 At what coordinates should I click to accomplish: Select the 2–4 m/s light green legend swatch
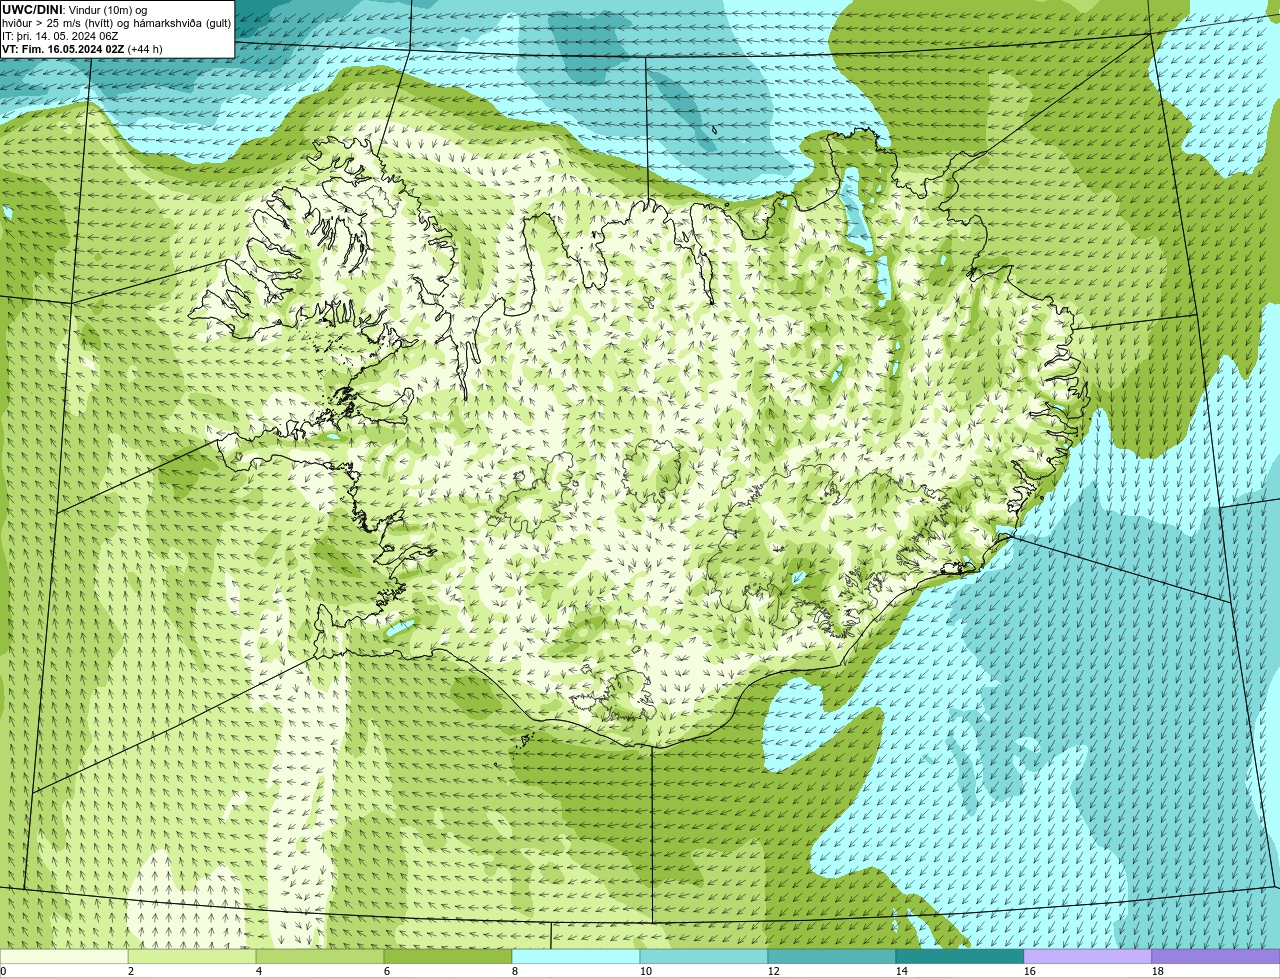point(192,956)
